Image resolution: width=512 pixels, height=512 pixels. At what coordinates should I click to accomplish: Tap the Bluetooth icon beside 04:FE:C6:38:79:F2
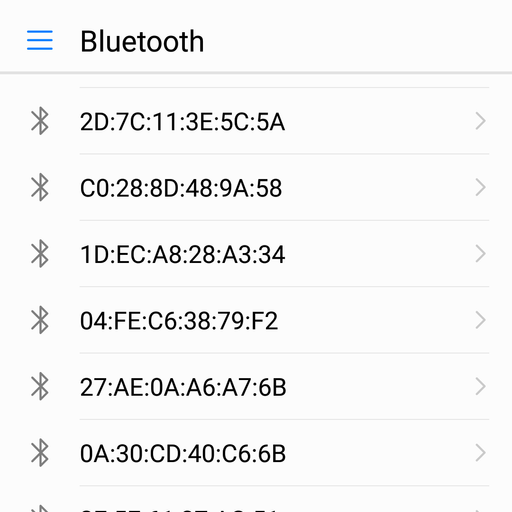(40, 320)
